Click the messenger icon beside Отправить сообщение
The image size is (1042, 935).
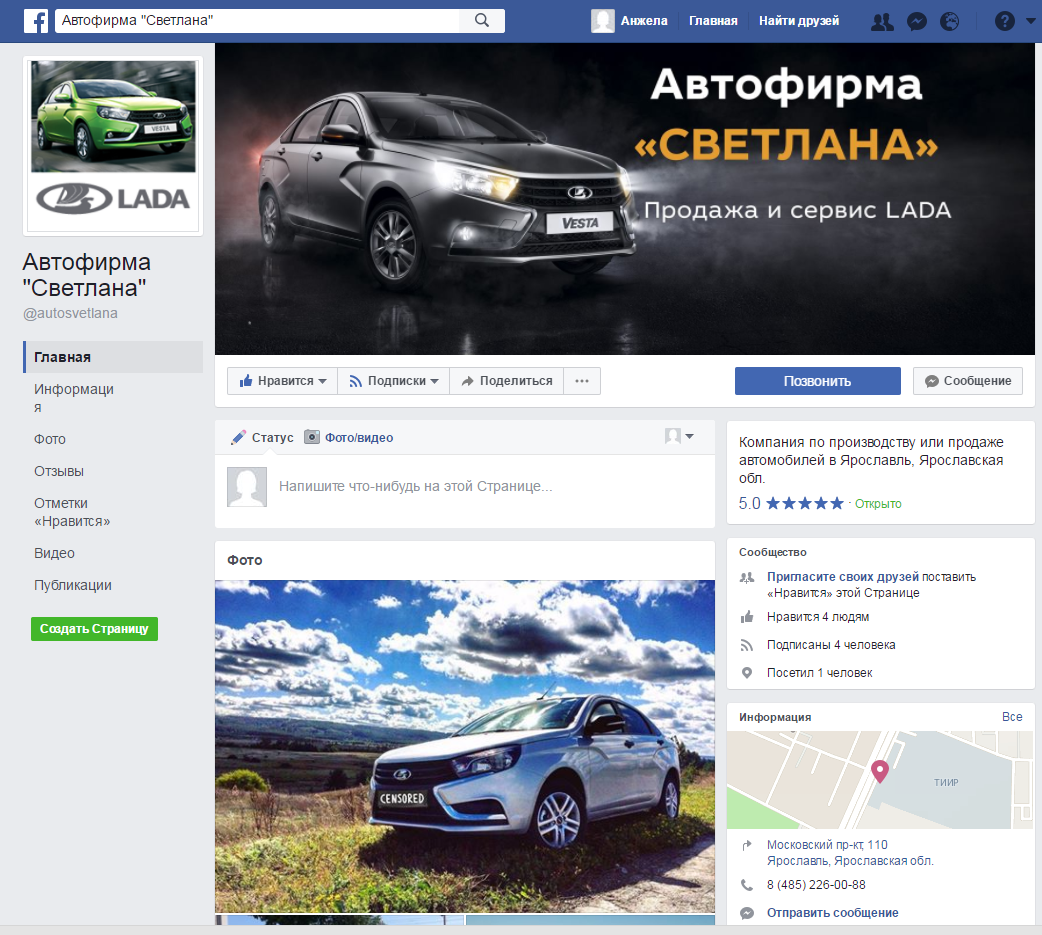pos(747,913)
